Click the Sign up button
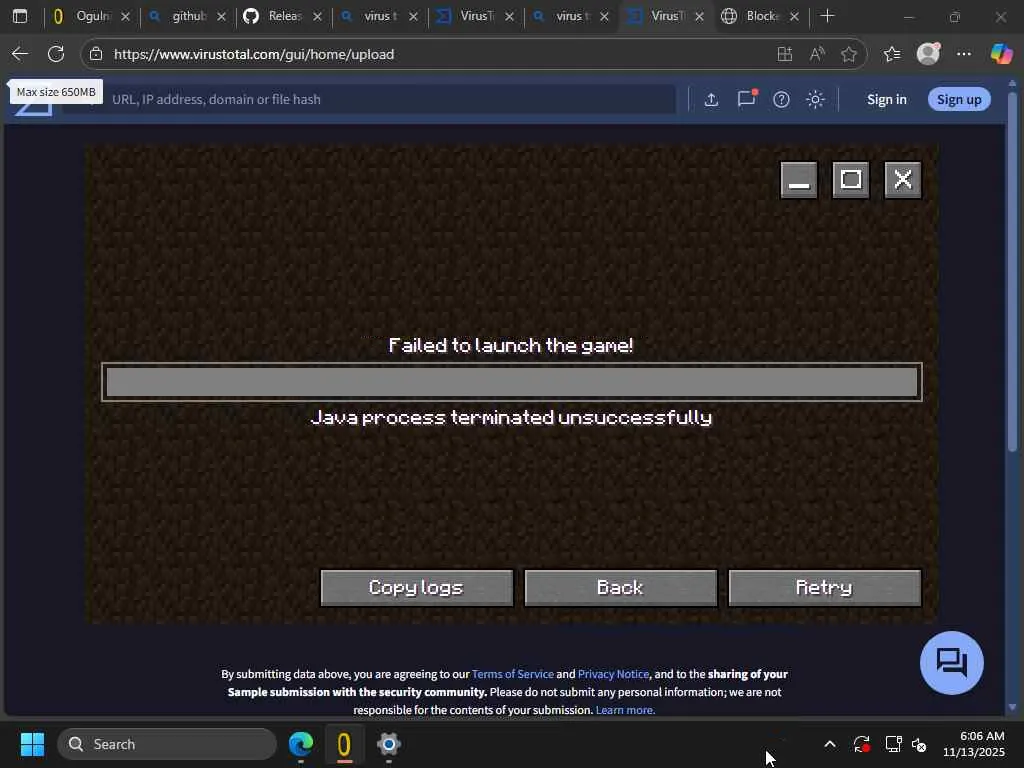The height and width of the screenshot is (768, 1024). (x=959, y=99)
